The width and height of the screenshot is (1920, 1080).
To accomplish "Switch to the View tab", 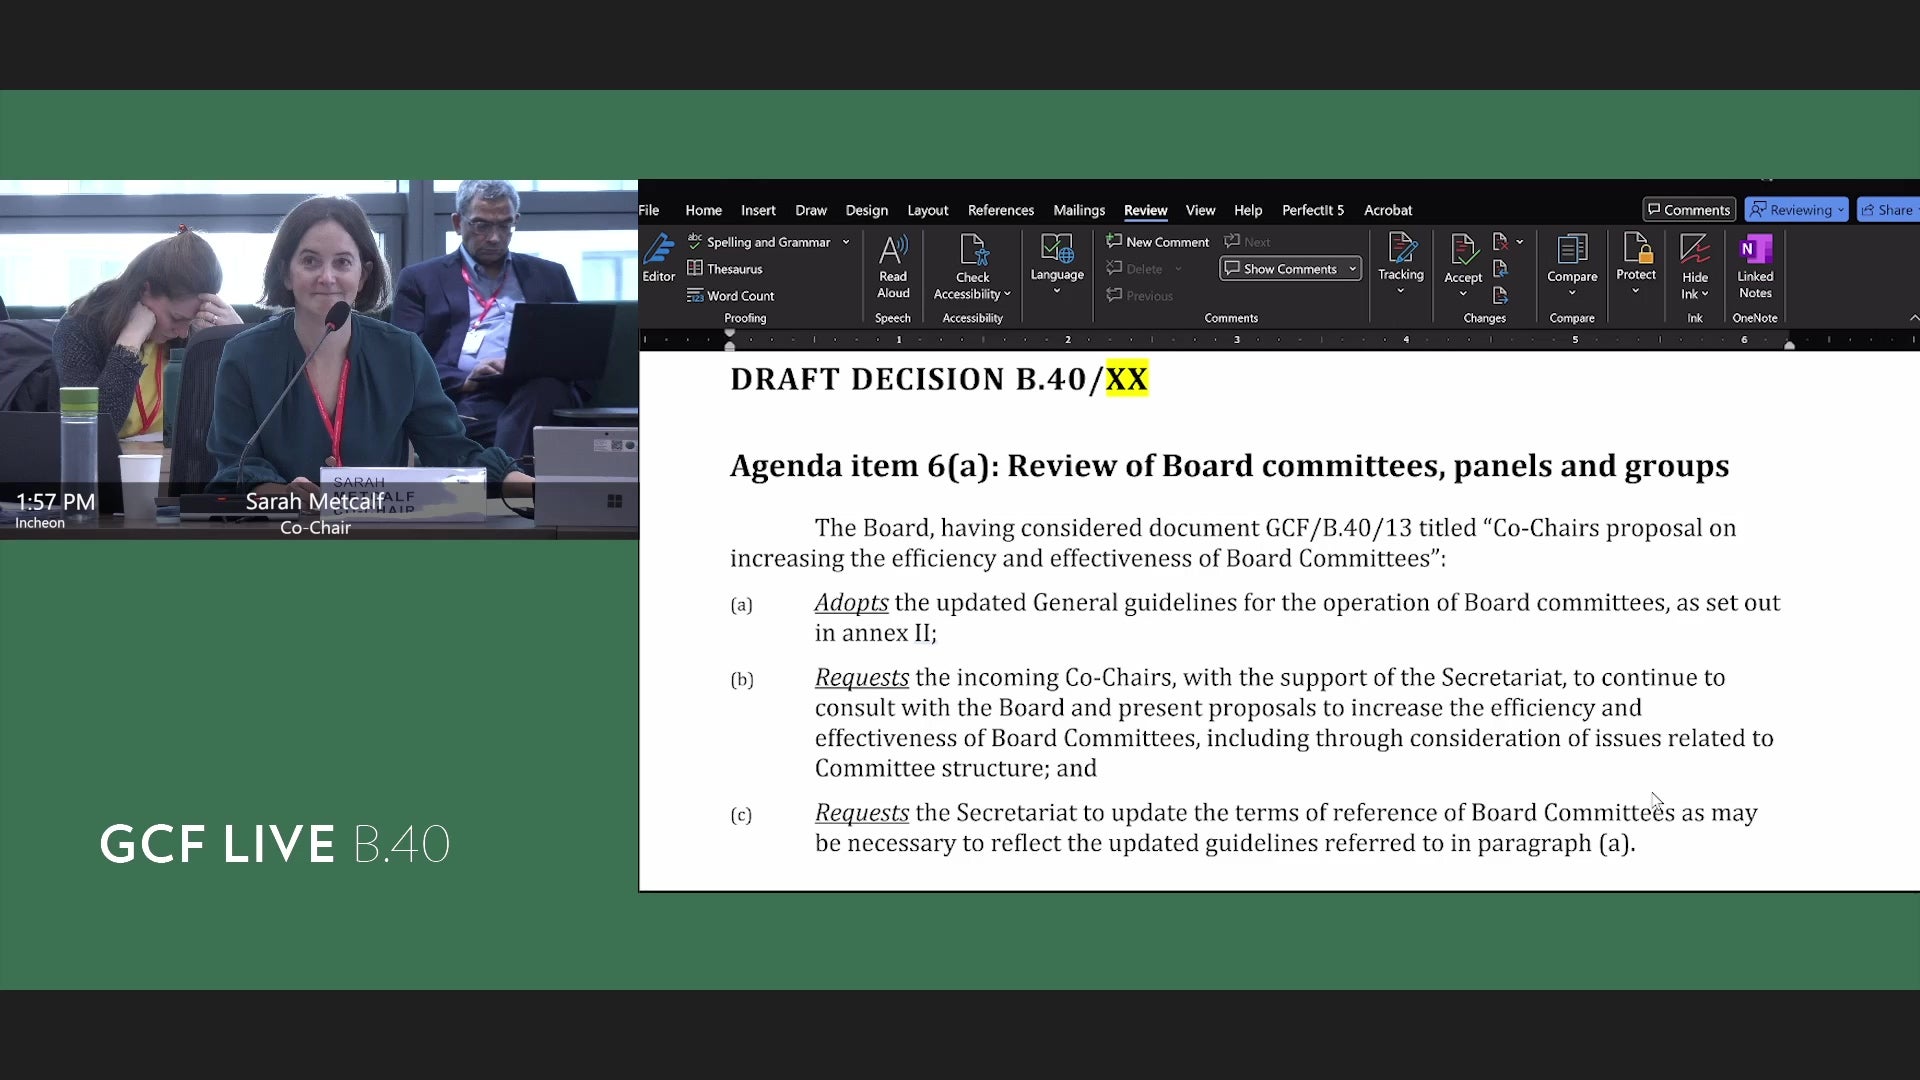I will pyautogui.click(x=1200, y=210).
